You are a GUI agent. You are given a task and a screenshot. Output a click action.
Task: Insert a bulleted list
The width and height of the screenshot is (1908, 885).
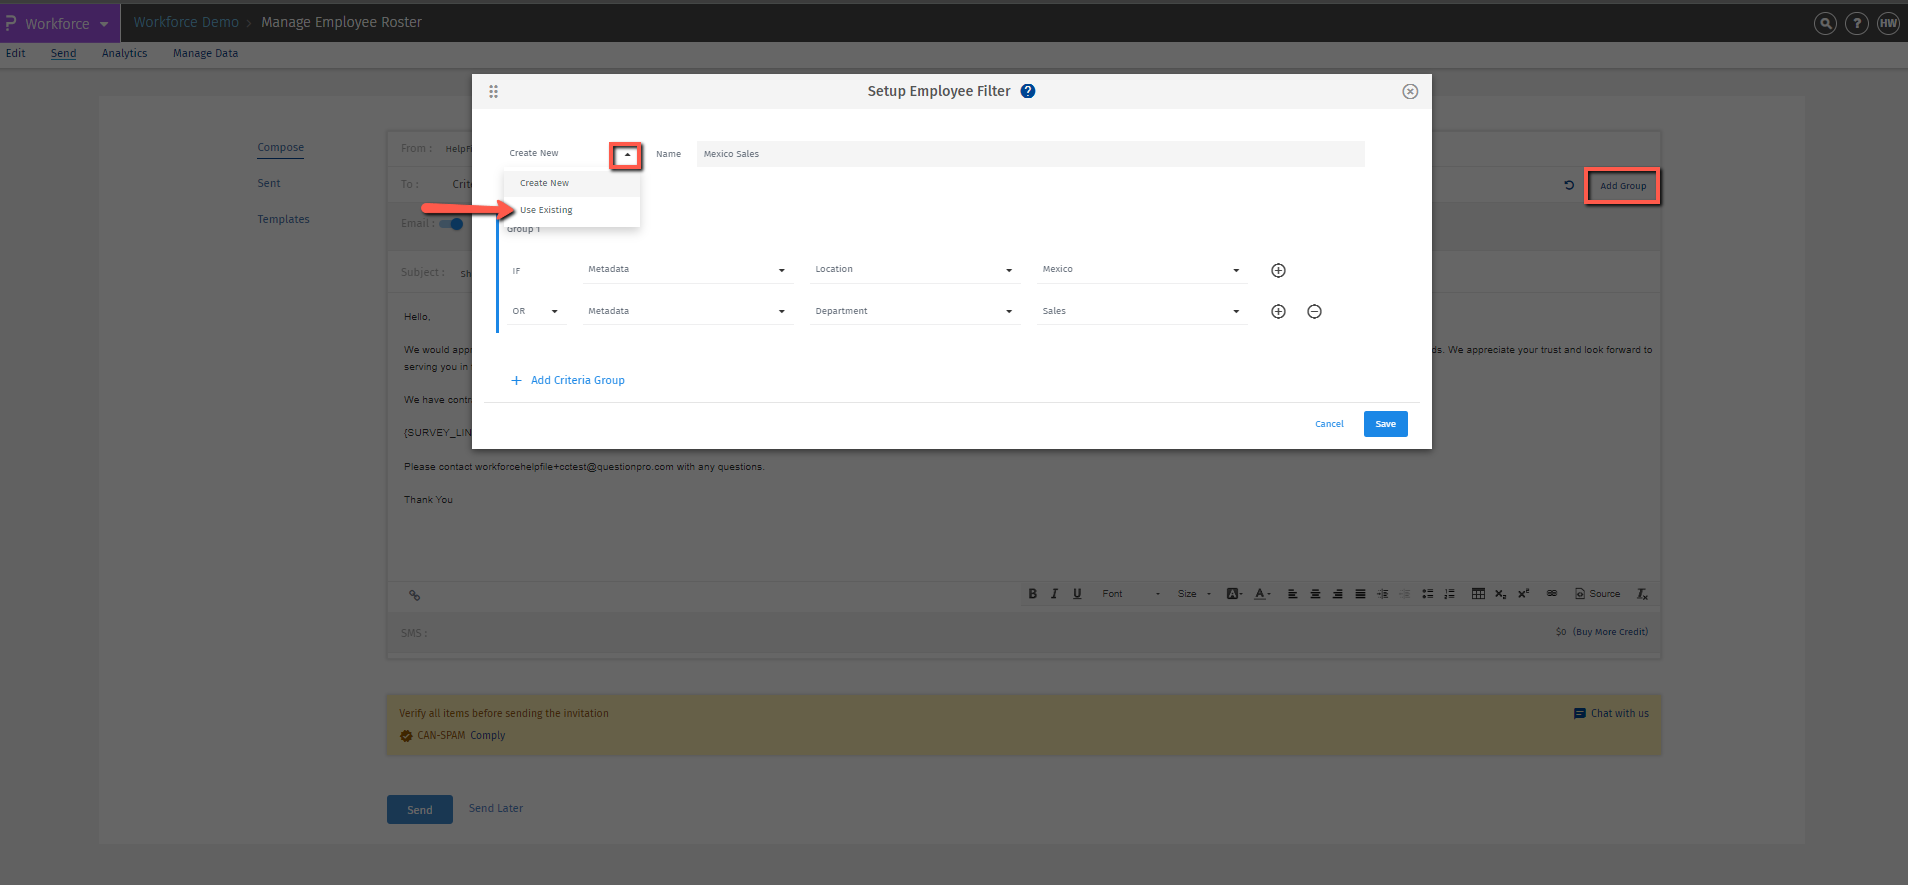point(1427,594)
